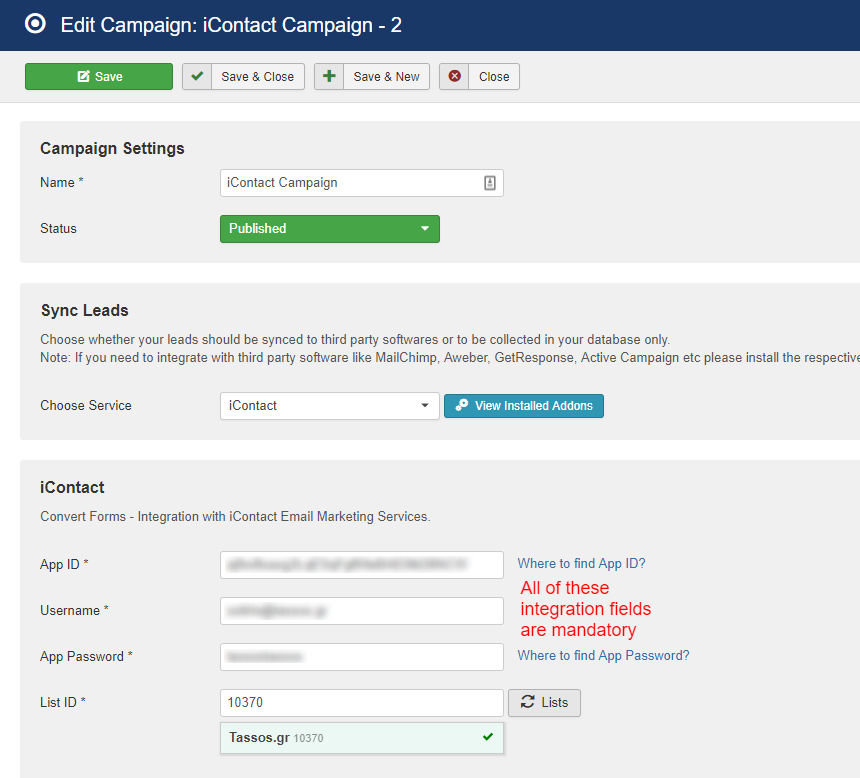Click the circle icon beside Edit Campaign title

tap(36, 24)
